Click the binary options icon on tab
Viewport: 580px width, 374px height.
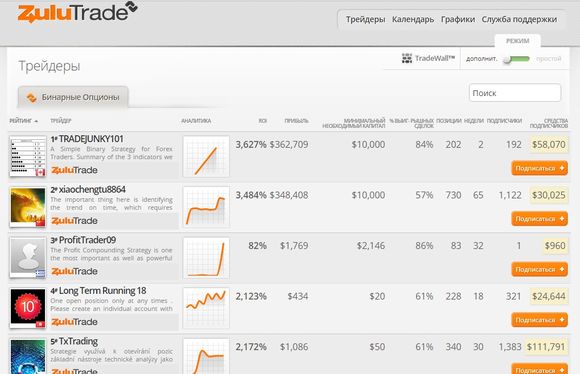pos(31,97)
